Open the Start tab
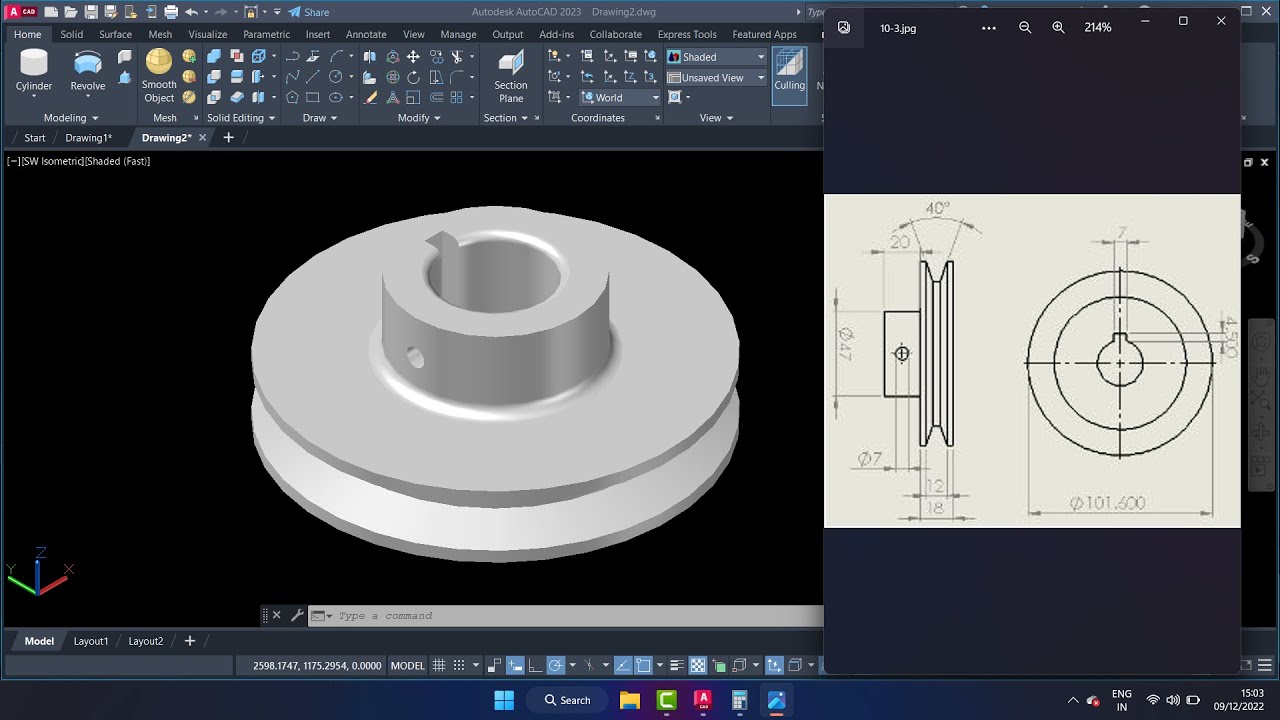This screenshot has width=1280, height=720. coord(35,138)
